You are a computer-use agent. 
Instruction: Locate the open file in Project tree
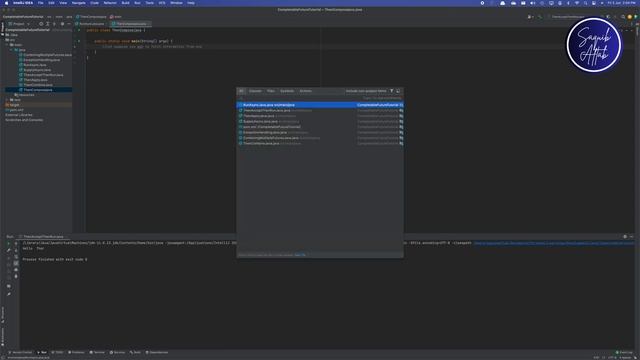(x=41, y=24)
